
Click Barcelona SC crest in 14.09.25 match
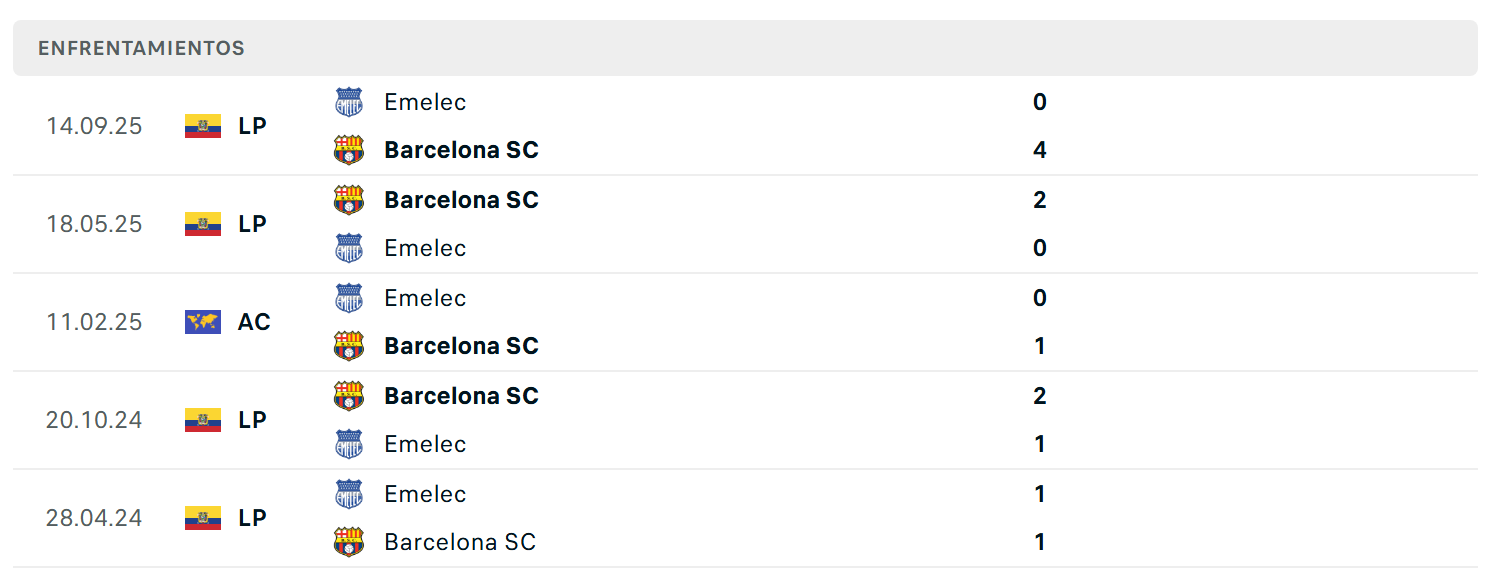point(348,150)
